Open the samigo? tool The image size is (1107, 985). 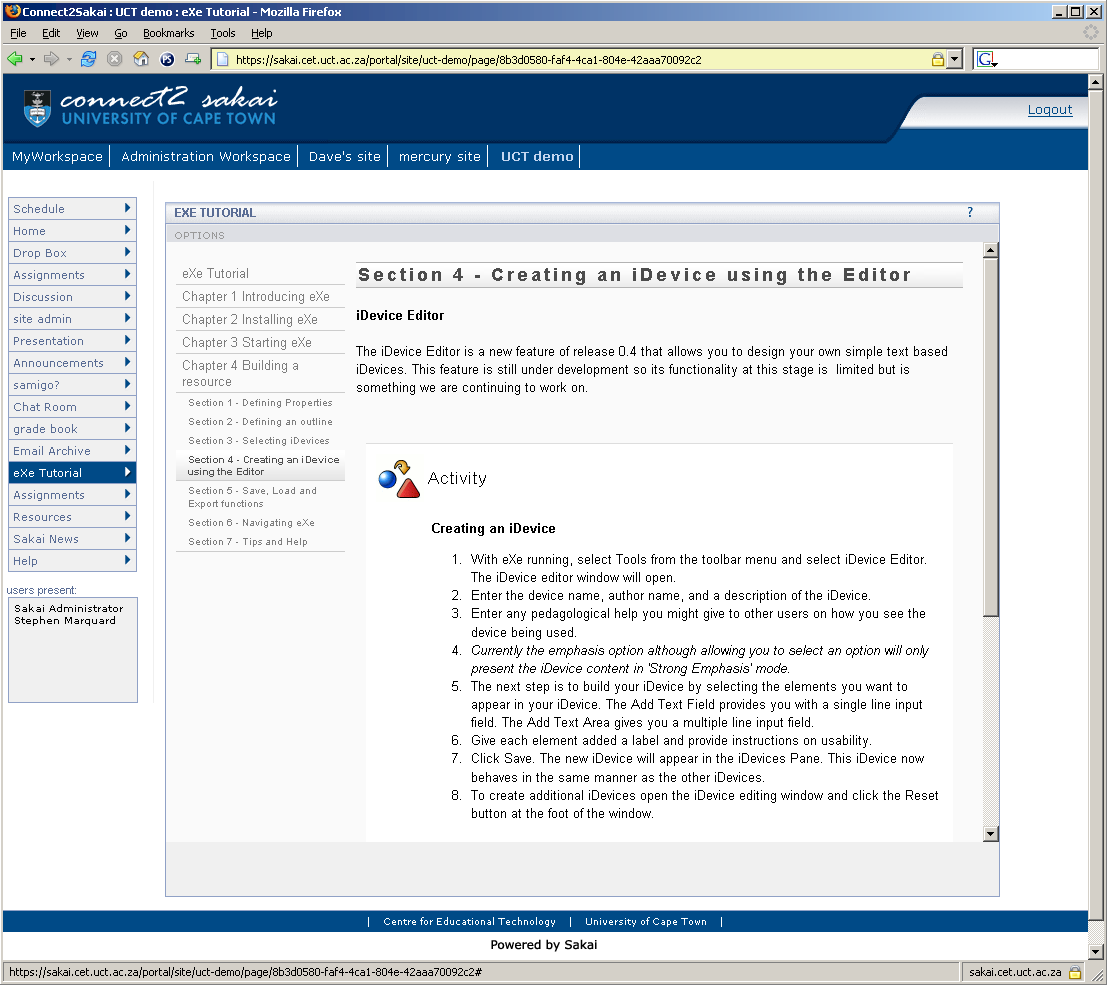pyautogui.click(x=72, y=385)
